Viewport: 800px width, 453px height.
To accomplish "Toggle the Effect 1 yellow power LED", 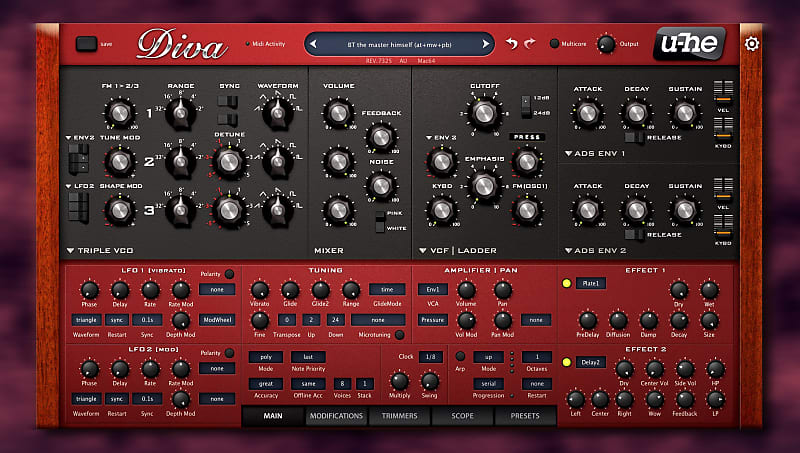I will pos(566,284).
